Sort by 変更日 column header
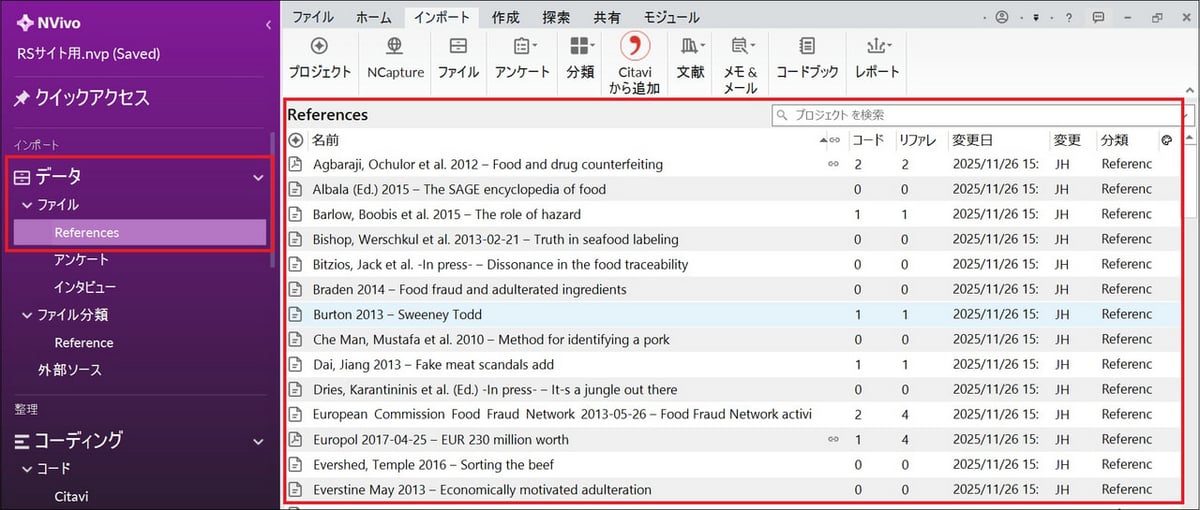Image resolution: width=1200 pixels, height=510 pixels. 972,140
